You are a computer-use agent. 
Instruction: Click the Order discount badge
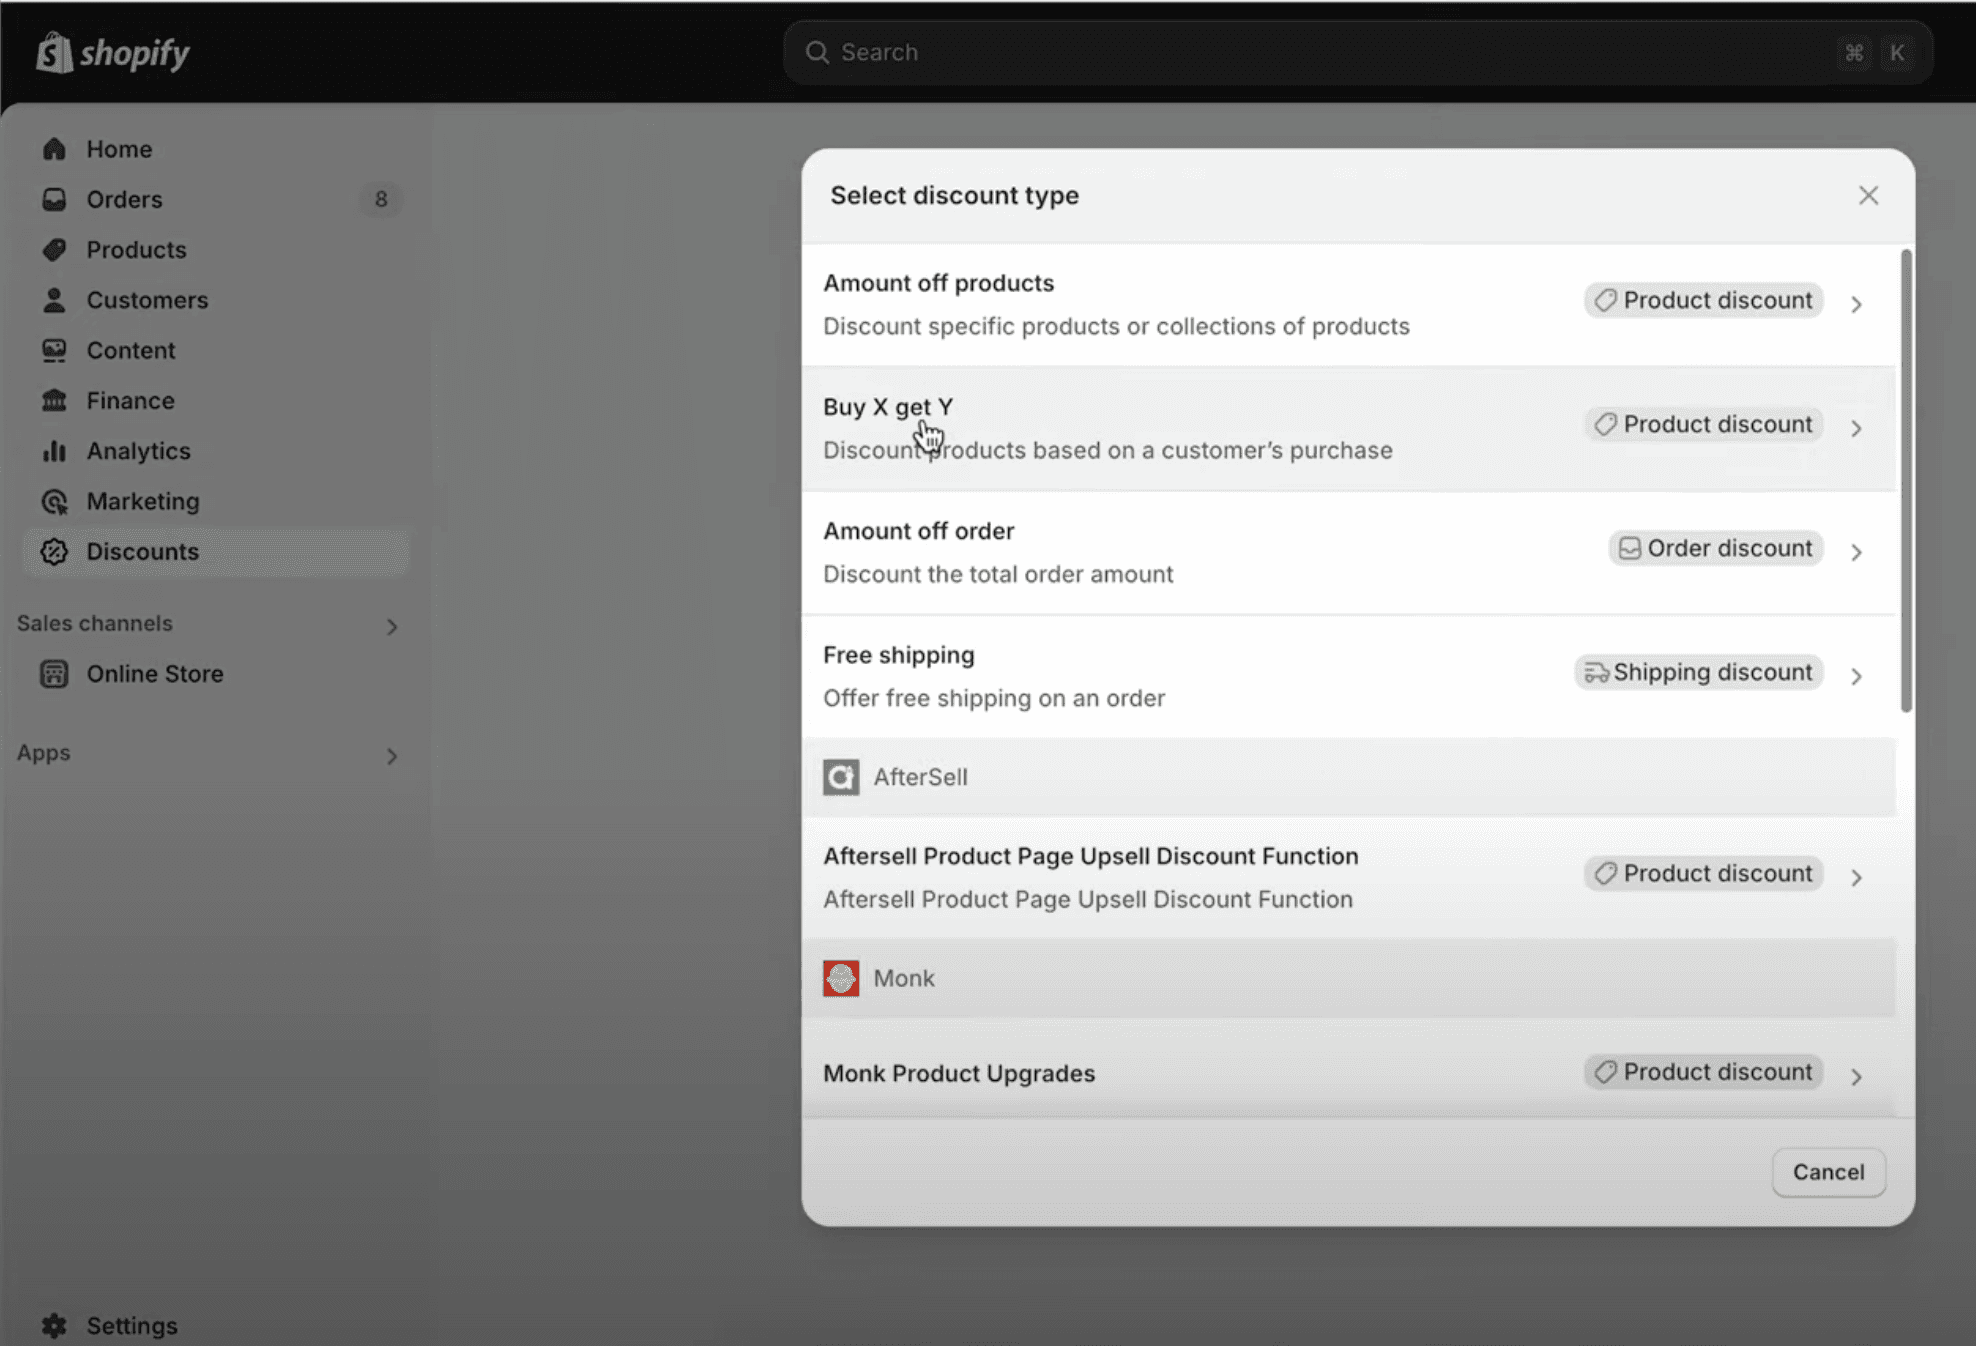1716,548
